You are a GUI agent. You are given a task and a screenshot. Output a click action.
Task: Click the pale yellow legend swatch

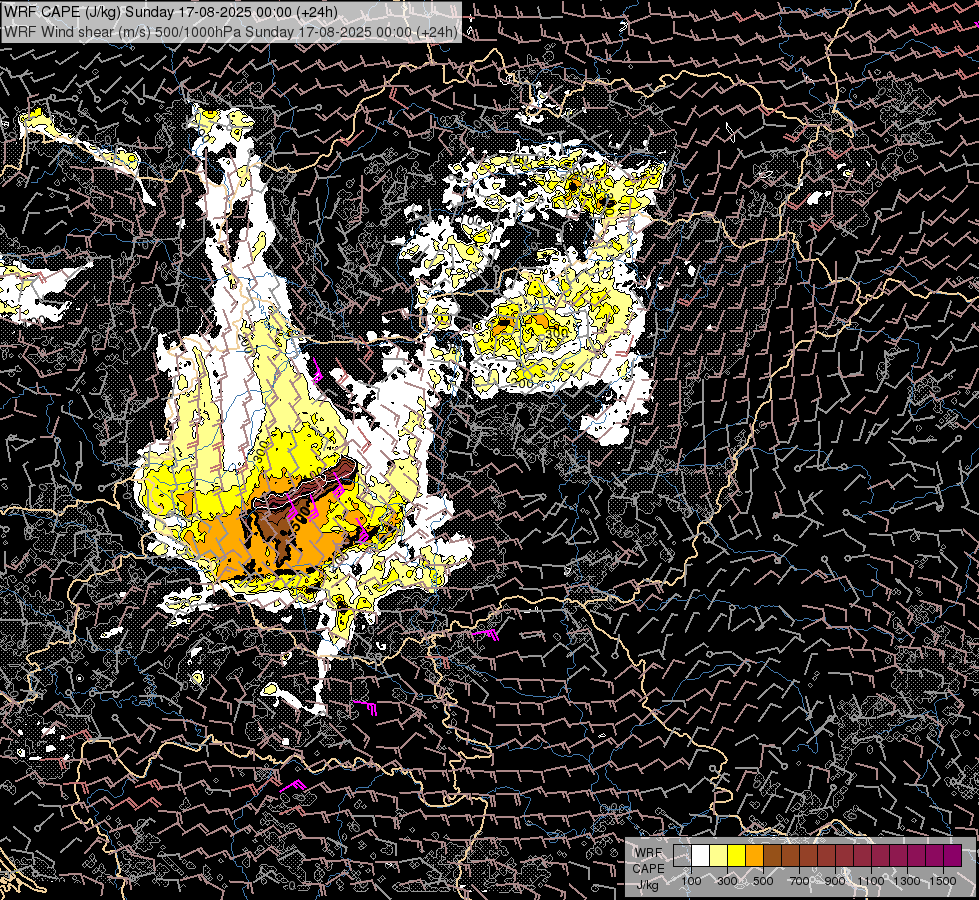pyautogui.click(x=719, y=855)
